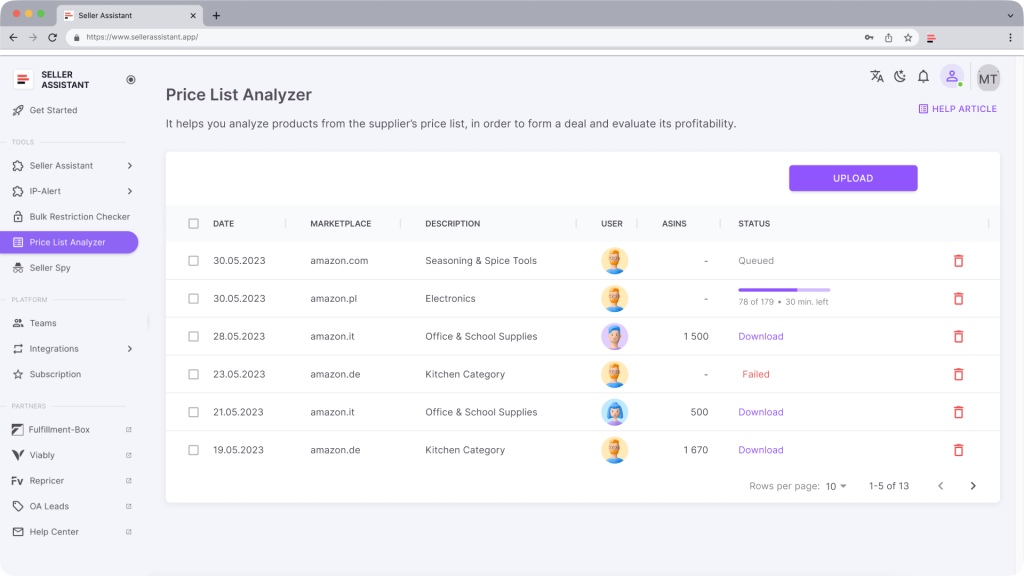
Task: Delete the Failed amazon.de entry
Action: 958,374
